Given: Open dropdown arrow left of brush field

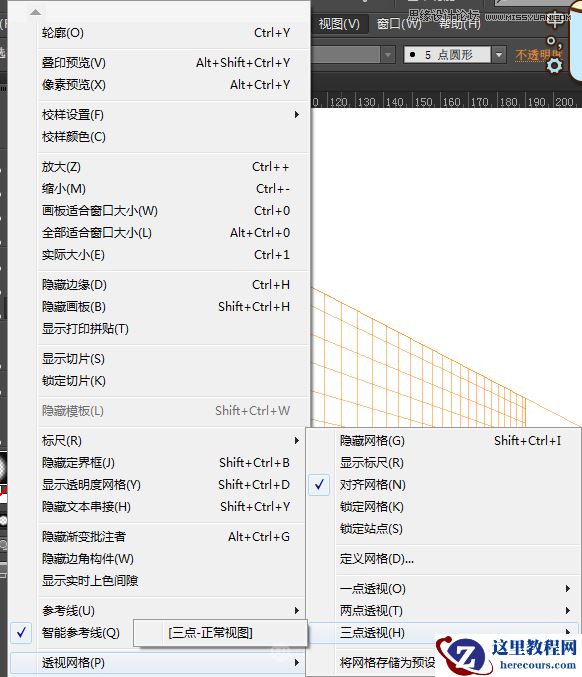Looking at the screenshot, I should coord(388,55).
